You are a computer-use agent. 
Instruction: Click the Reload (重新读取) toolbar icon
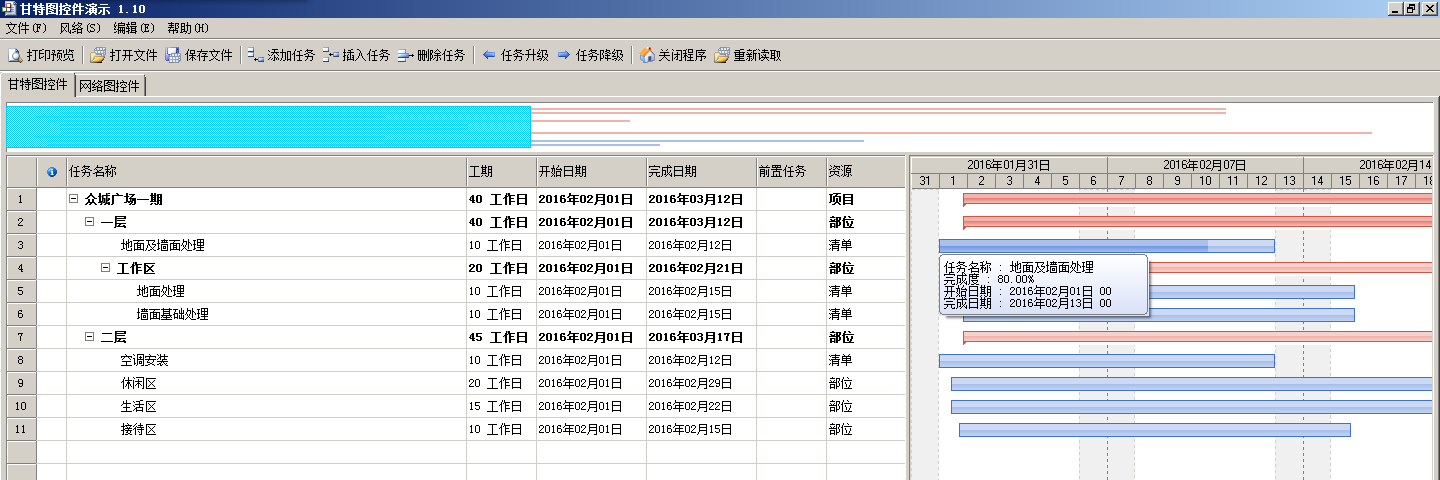(x=721, y=55)
